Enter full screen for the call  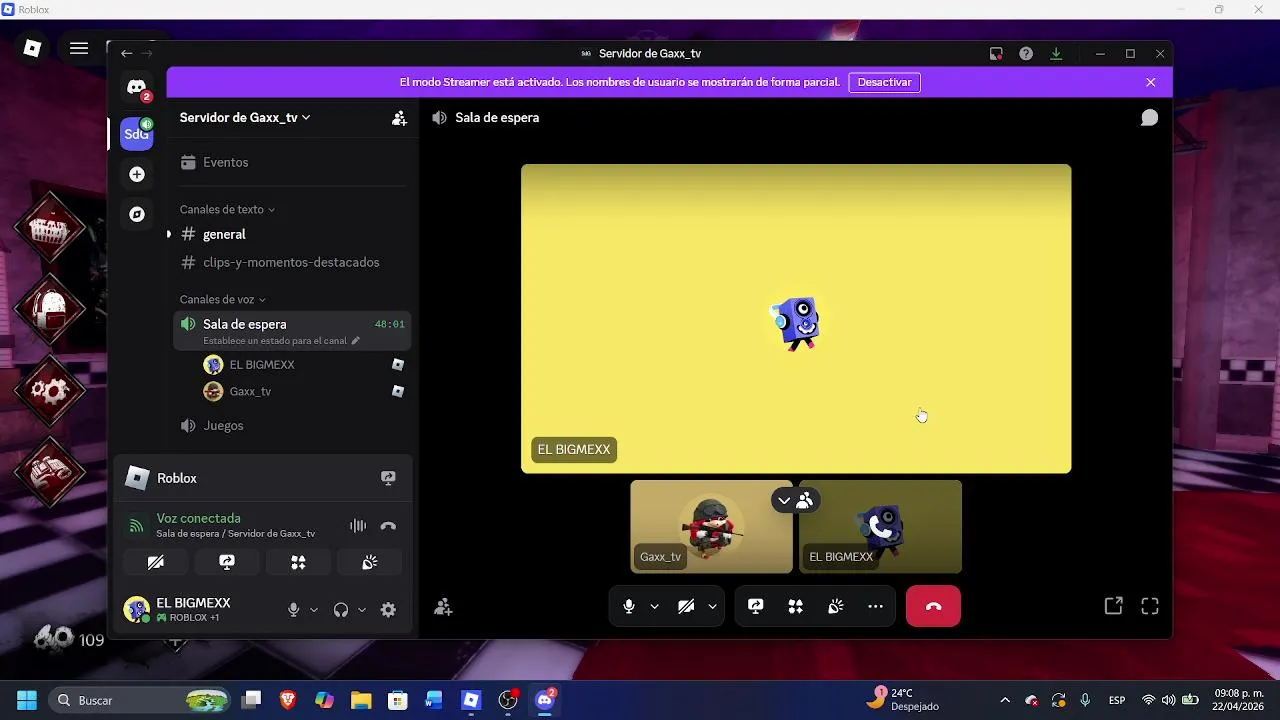click(x=1150, y=606)
